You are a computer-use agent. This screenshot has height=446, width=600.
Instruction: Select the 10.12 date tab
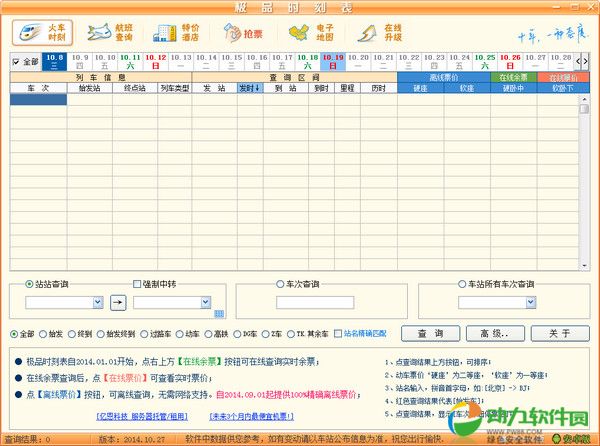click(155, 62)
